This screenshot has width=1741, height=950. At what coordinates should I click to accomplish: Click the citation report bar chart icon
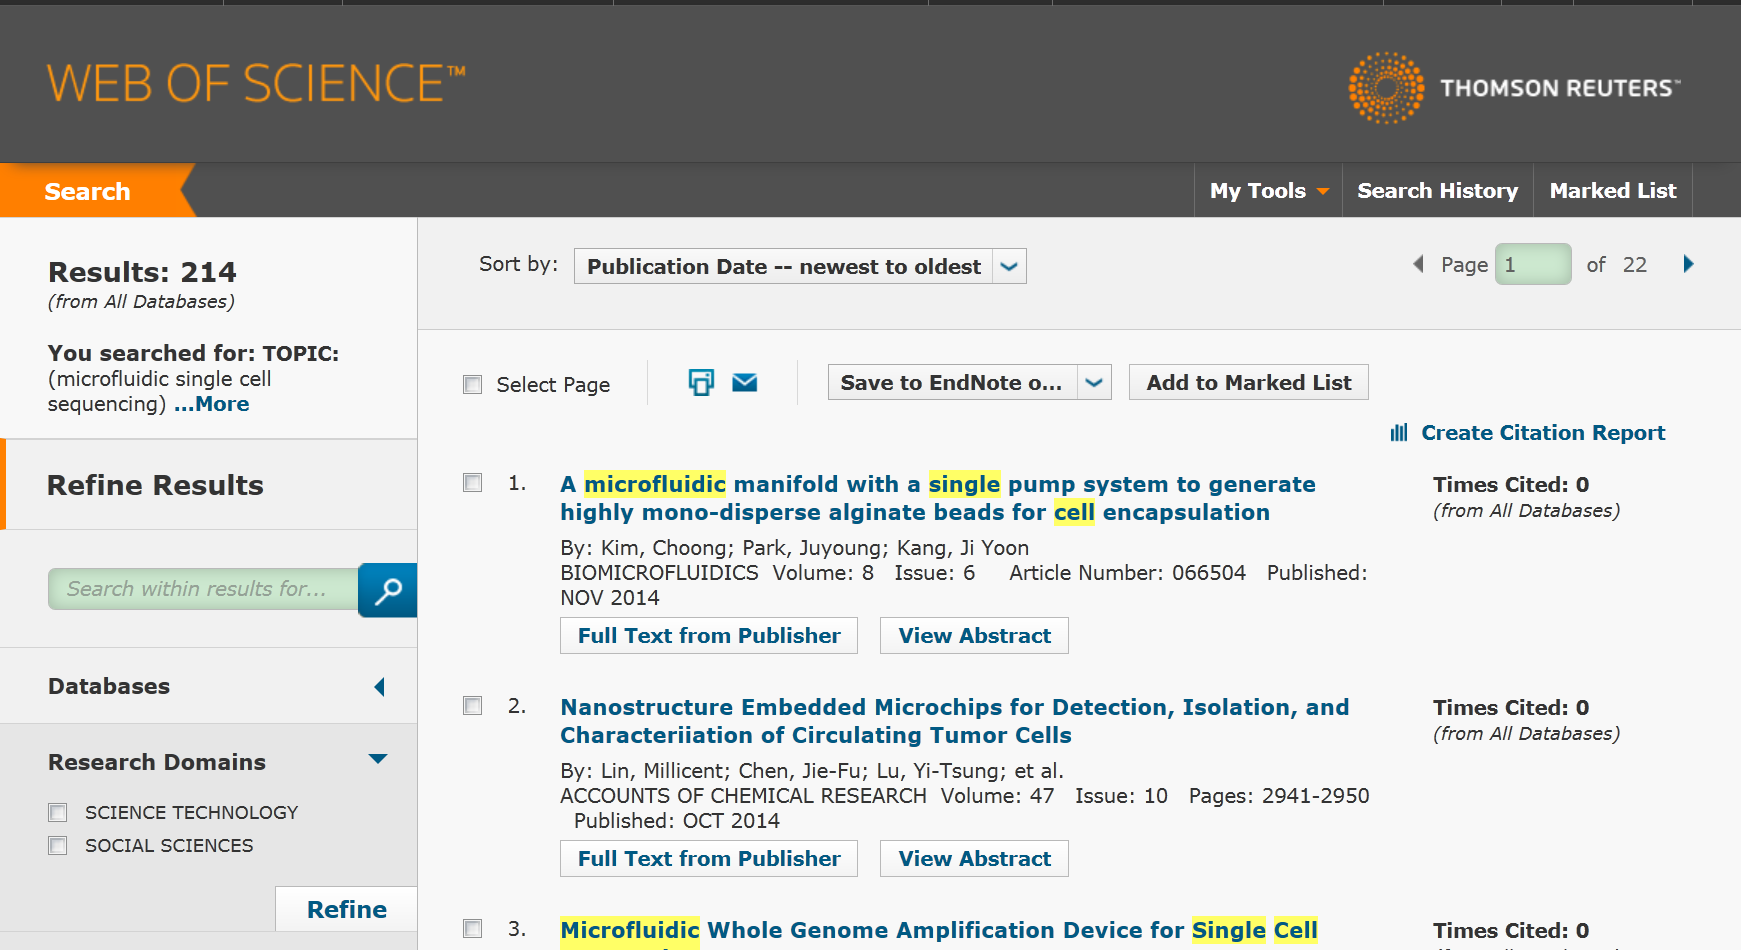tap(1399, 433)
